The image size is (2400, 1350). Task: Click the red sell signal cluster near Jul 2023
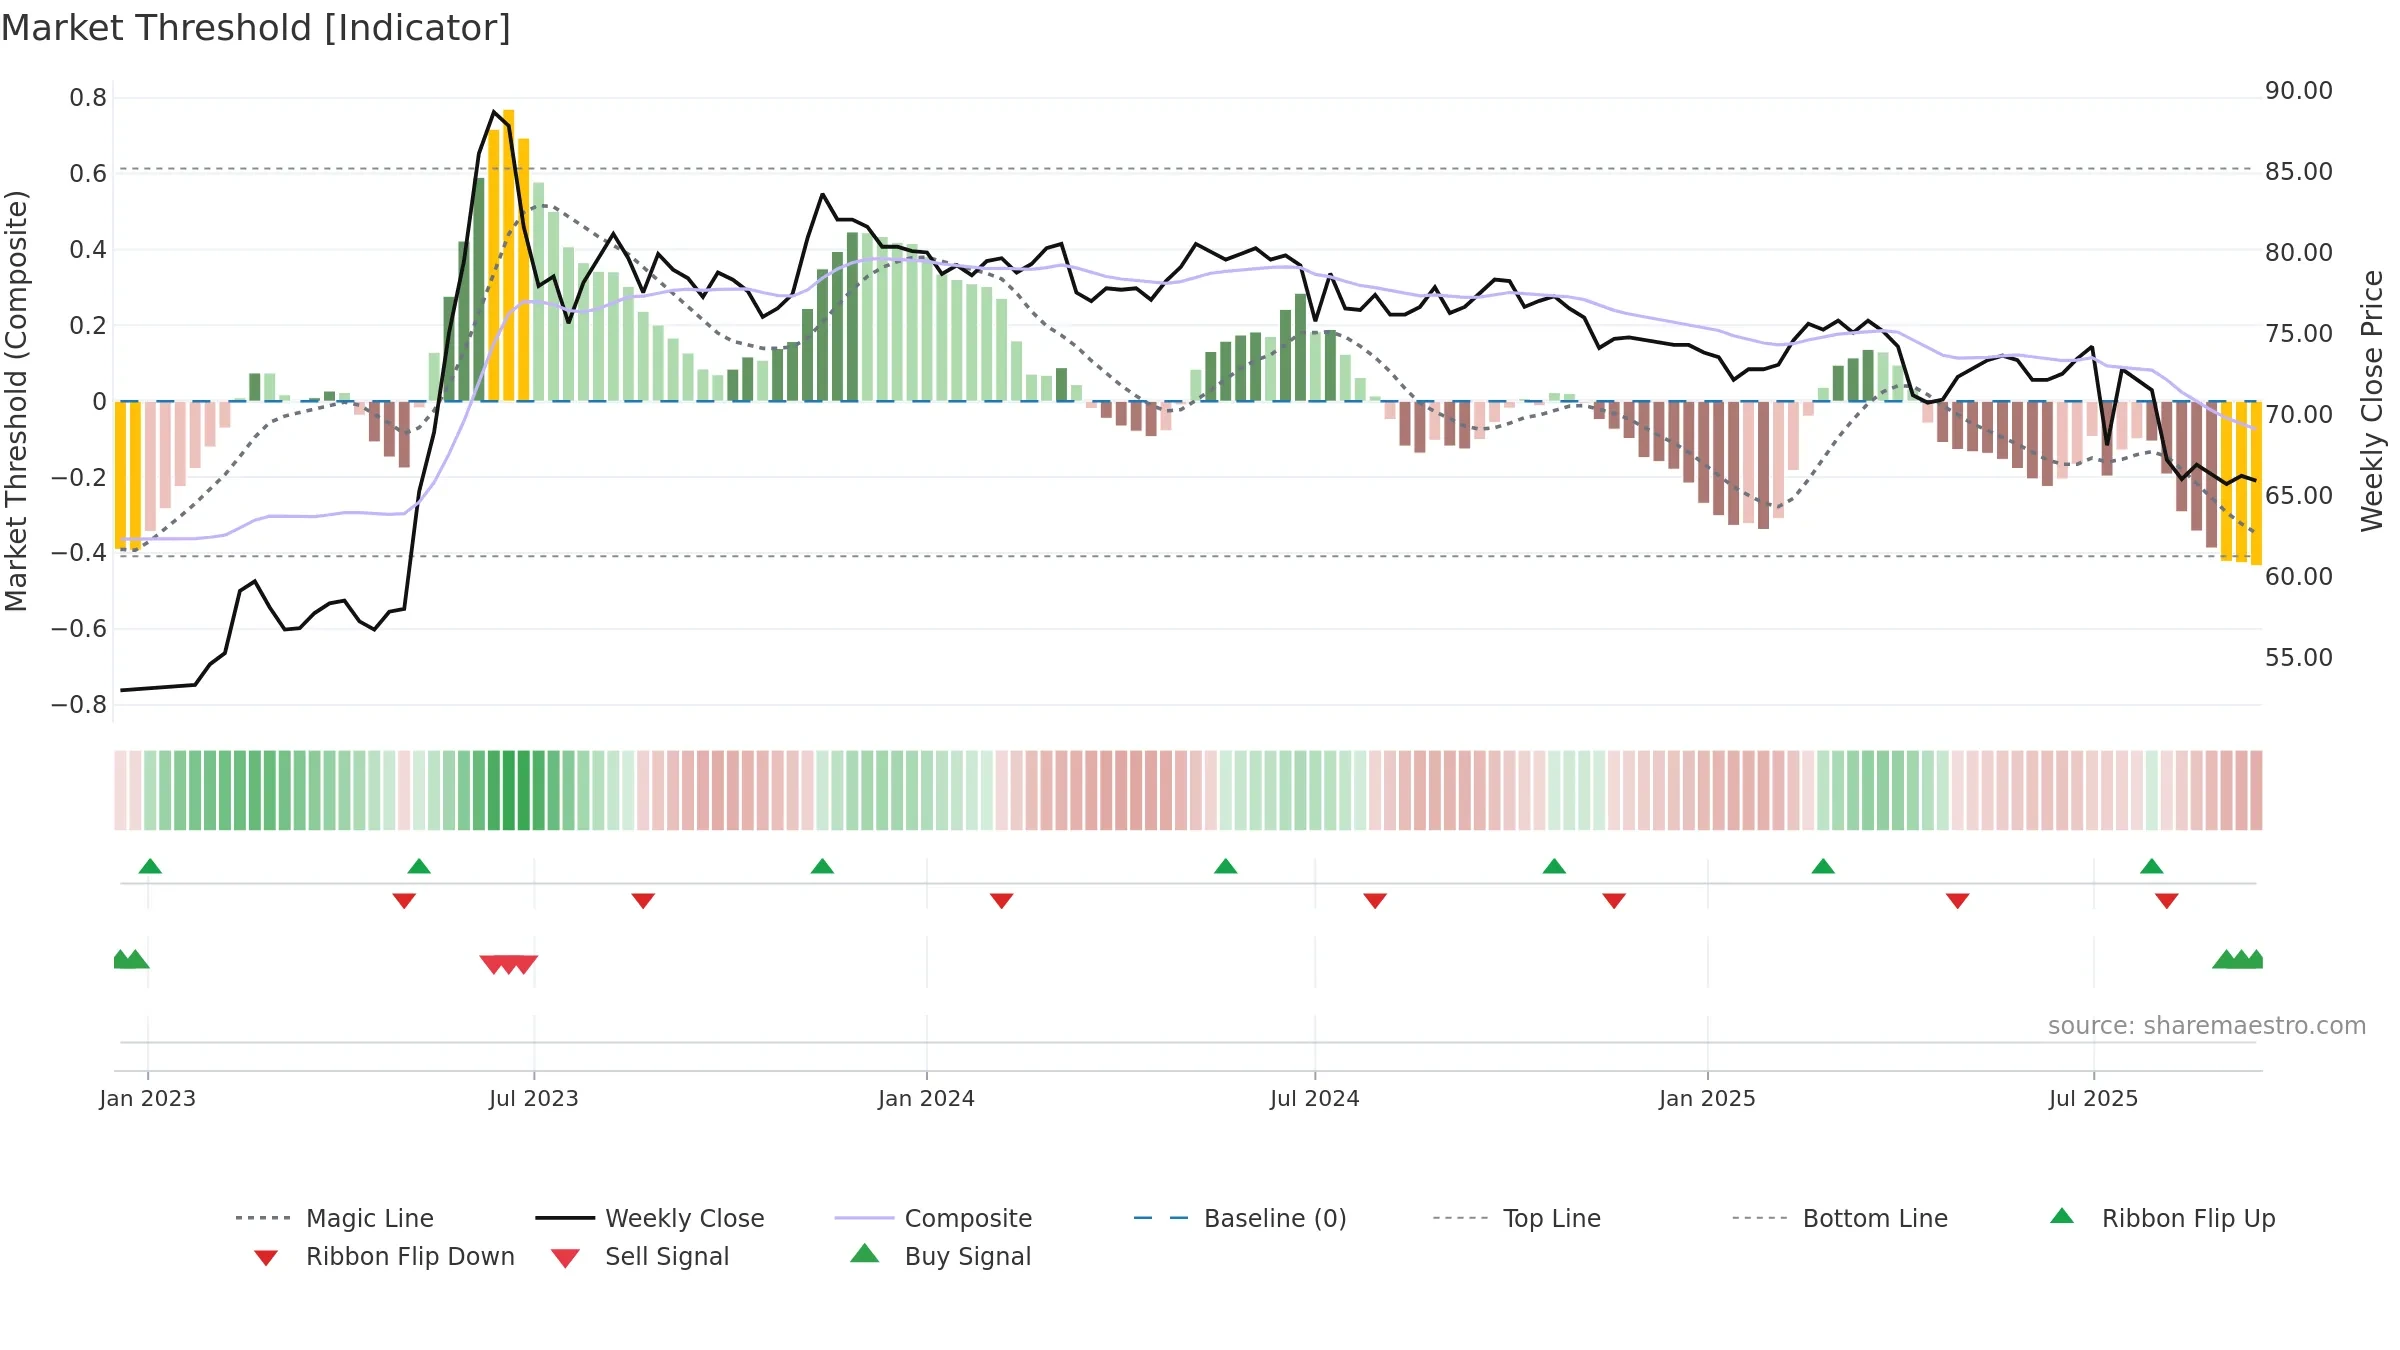tap(509, 965)
